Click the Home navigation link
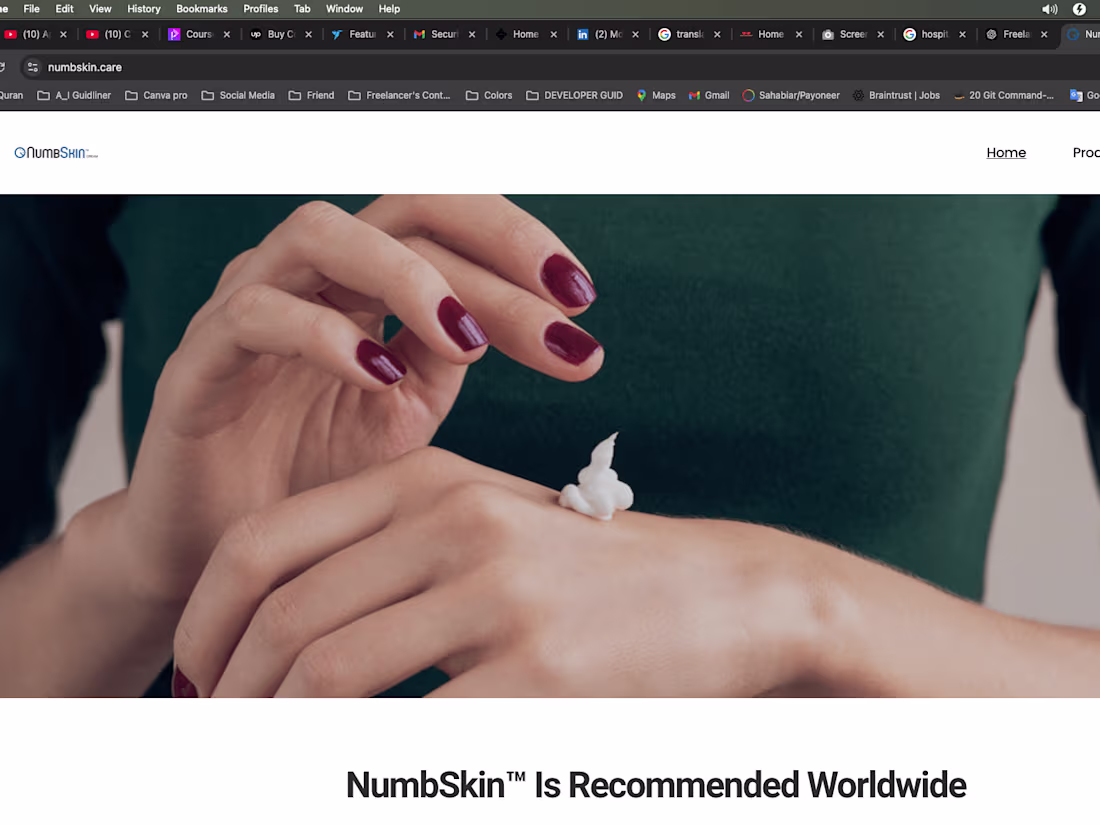The width and height of the screenshot is (1100, 825). [x=1006, y=153]
